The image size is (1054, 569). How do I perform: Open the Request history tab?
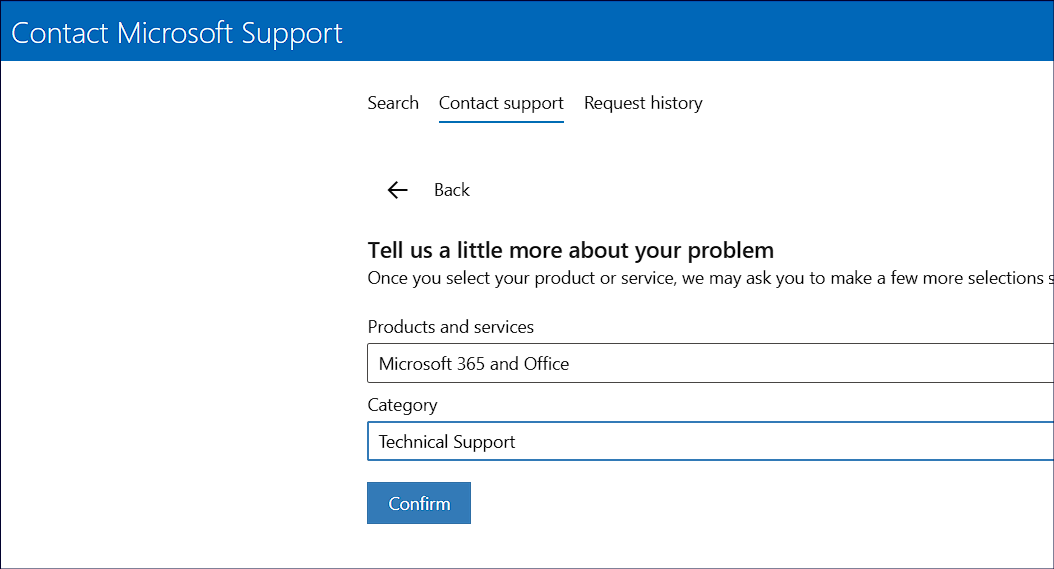coord(643,103)
